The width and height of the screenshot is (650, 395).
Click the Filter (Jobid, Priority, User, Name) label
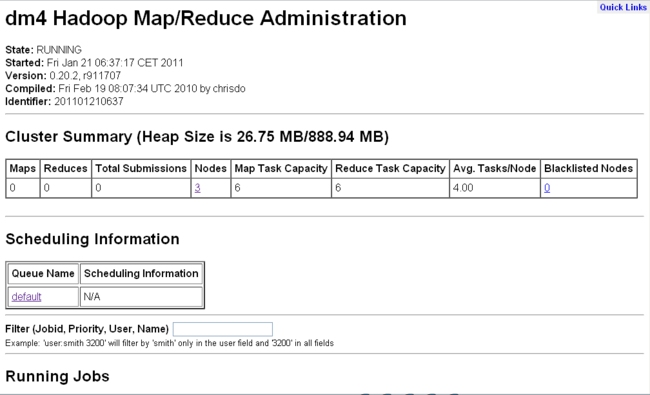coord(87,329)
